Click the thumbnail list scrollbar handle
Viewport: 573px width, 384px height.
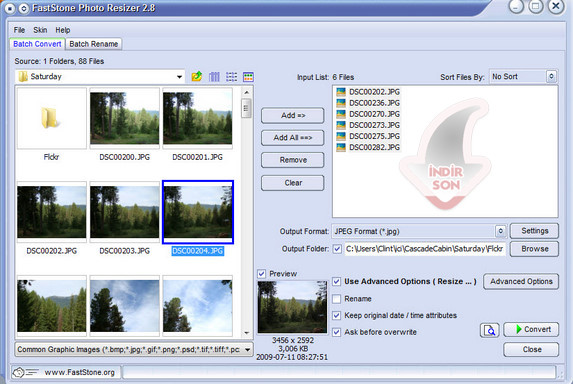(x=247, y=108)
